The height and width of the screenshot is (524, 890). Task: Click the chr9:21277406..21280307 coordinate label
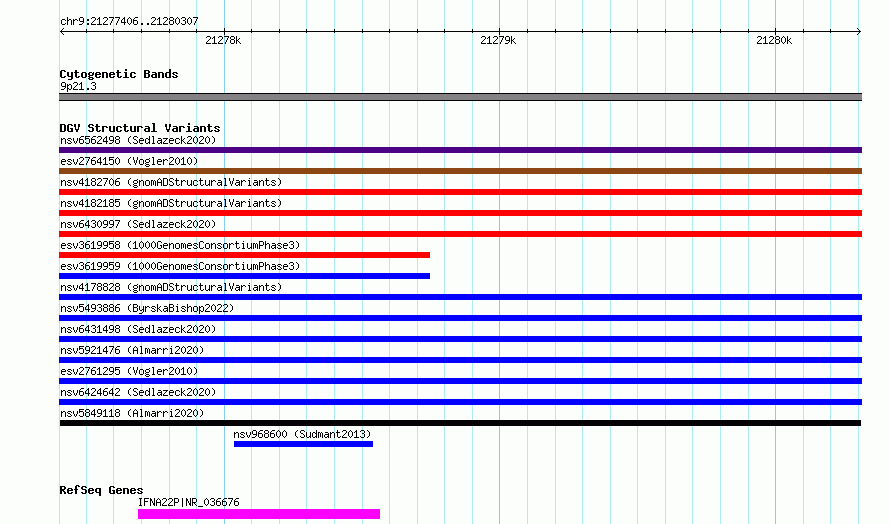pos(129,22)
